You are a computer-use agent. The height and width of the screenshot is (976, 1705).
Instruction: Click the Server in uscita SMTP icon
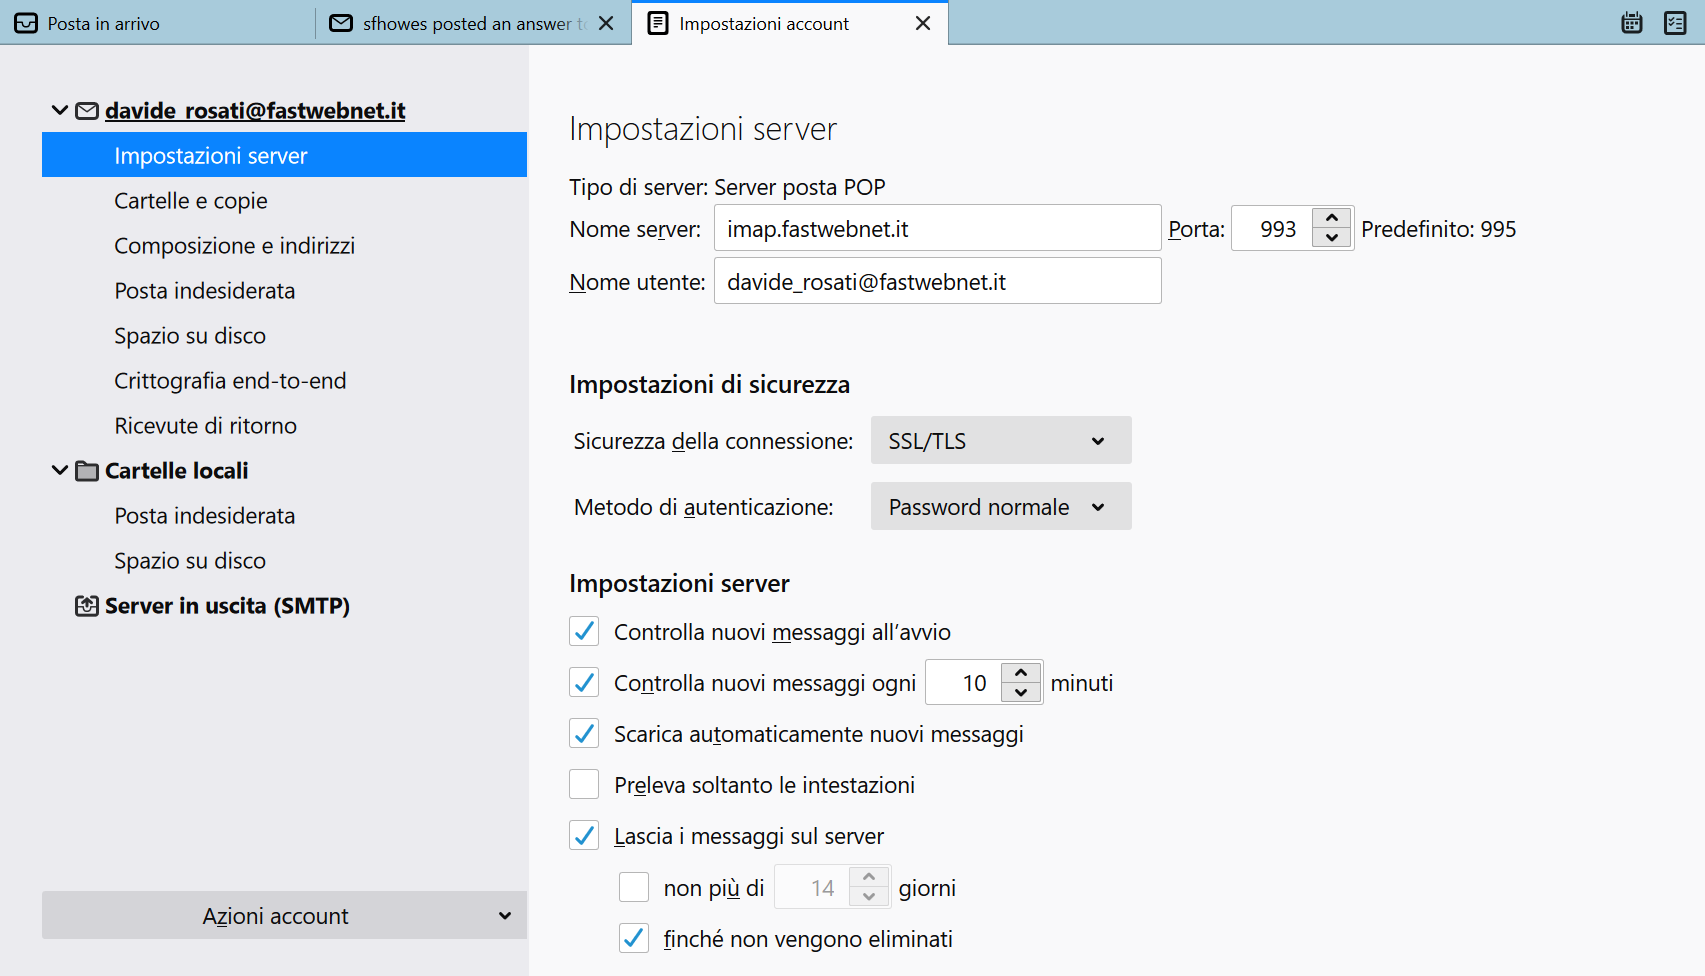[87, 606]
